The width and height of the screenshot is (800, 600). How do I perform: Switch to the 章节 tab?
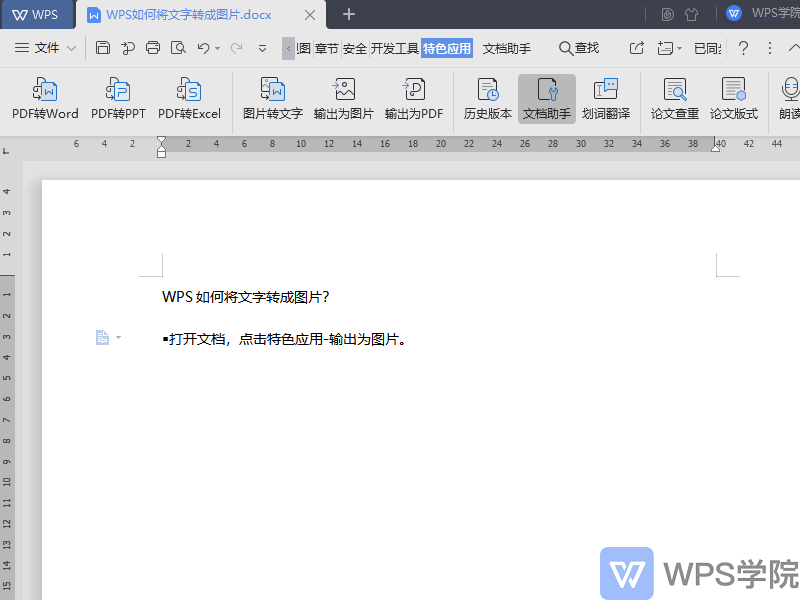coord(327,48)
